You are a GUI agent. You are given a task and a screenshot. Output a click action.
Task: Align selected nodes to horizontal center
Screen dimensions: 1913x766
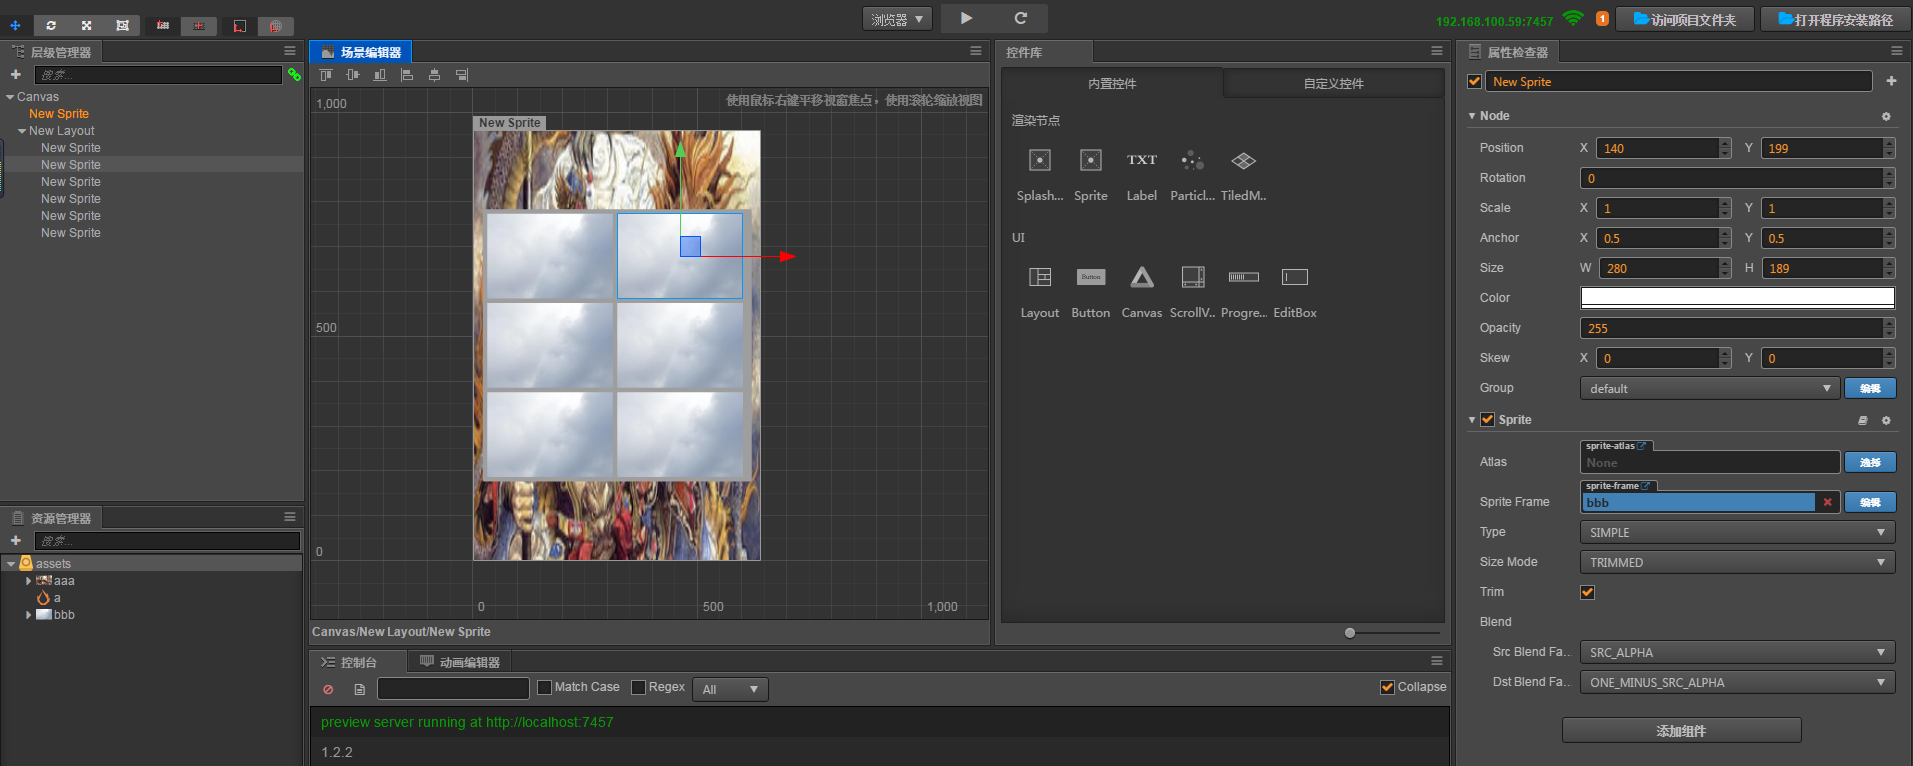tap(434, 75)
